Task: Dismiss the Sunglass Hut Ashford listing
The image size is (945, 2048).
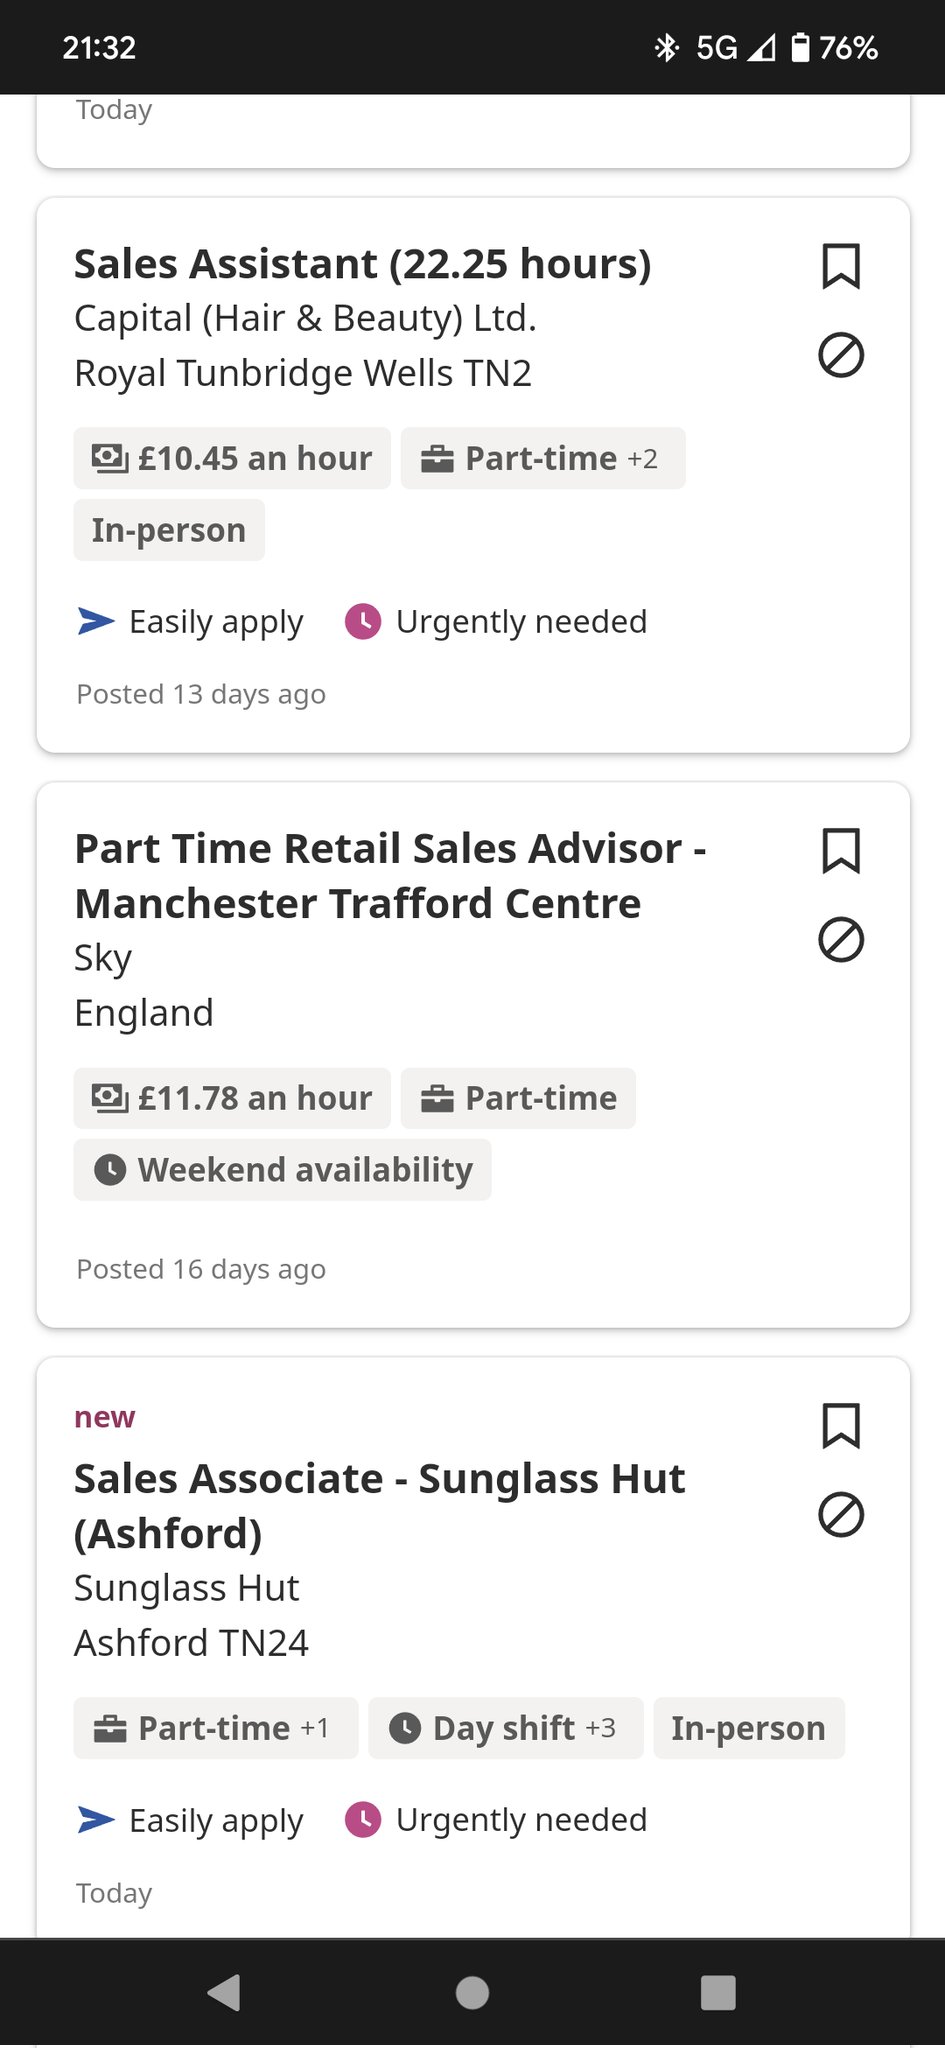Action: 840,1514
